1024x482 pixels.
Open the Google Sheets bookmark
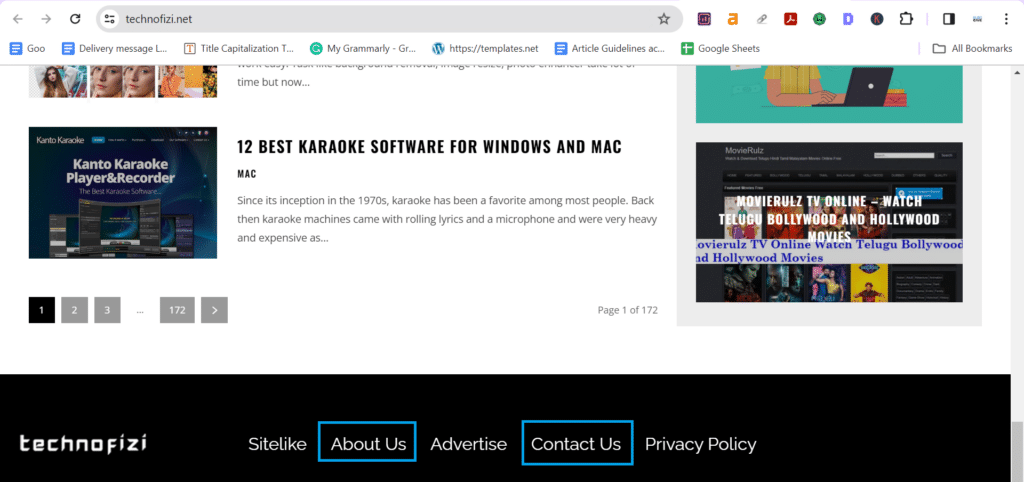pyautogui.click(x=720, y=48)
